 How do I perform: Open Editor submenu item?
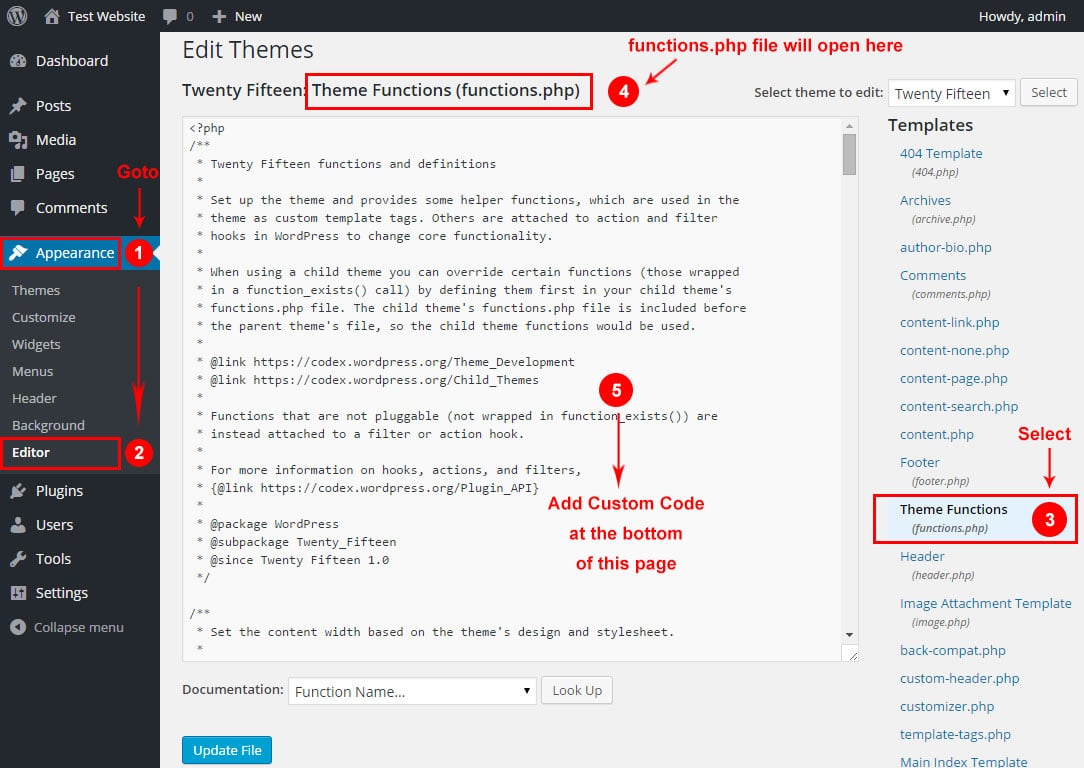(31, 452)
